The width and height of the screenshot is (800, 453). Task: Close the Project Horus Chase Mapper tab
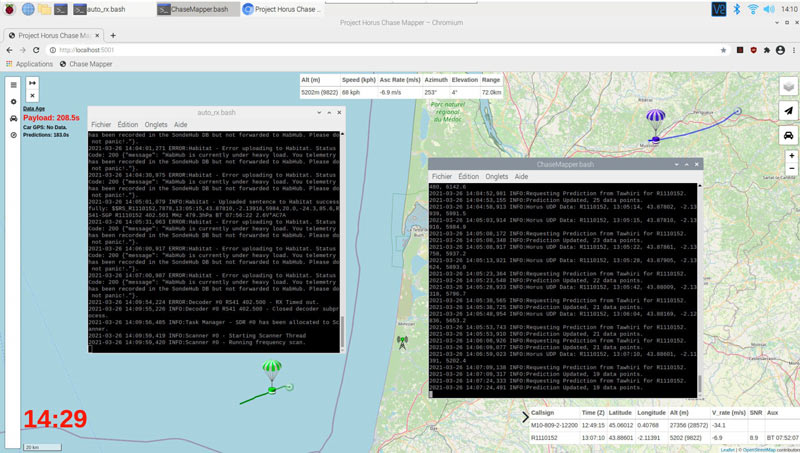pyautogui.click(x=97, y=35)
